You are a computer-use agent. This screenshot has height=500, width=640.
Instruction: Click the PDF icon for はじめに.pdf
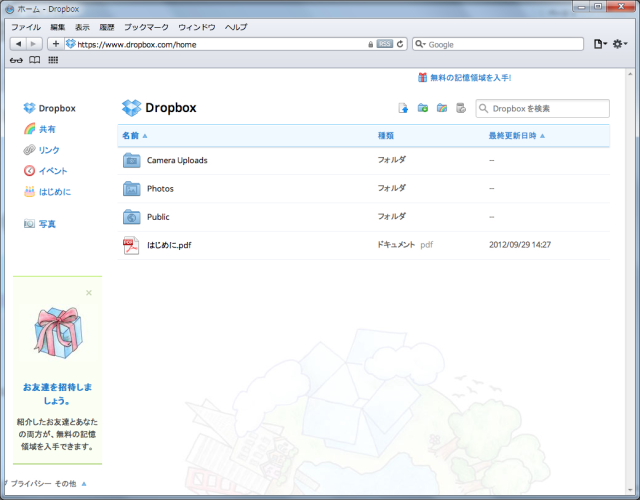(131, 245)
